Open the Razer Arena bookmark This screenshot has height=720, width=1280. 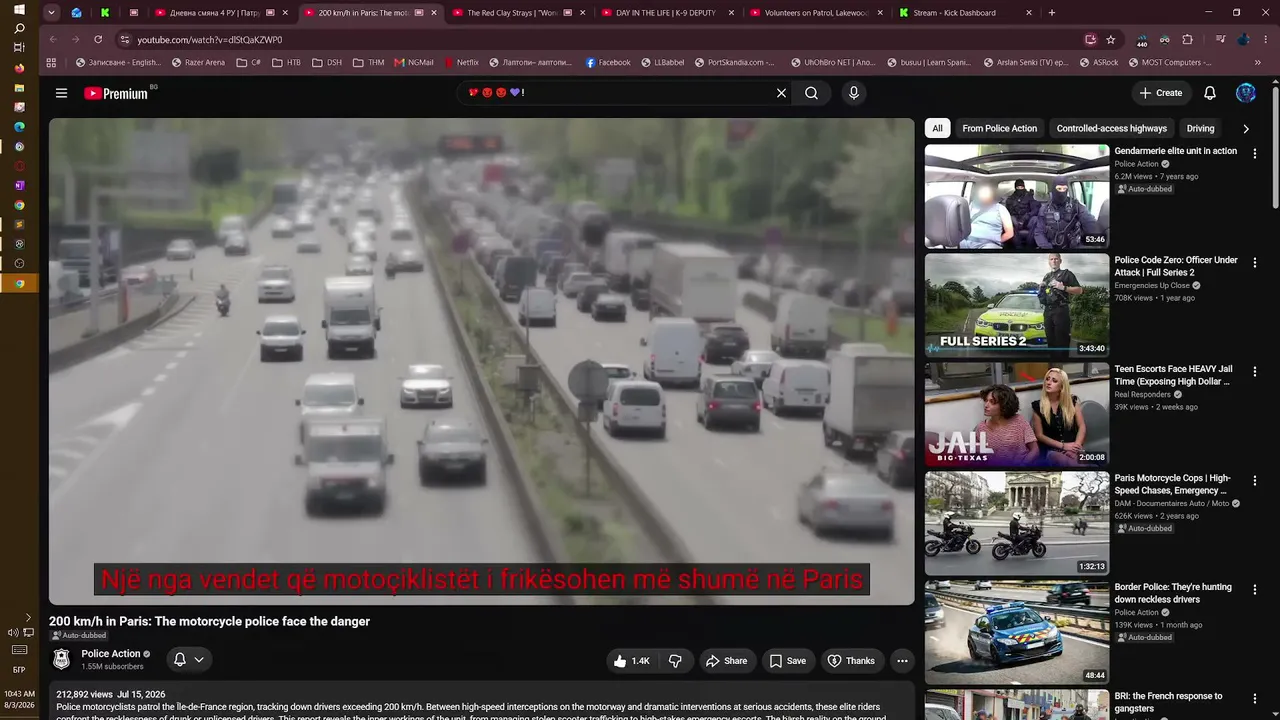pyautogui.click(x=198, y=62)
